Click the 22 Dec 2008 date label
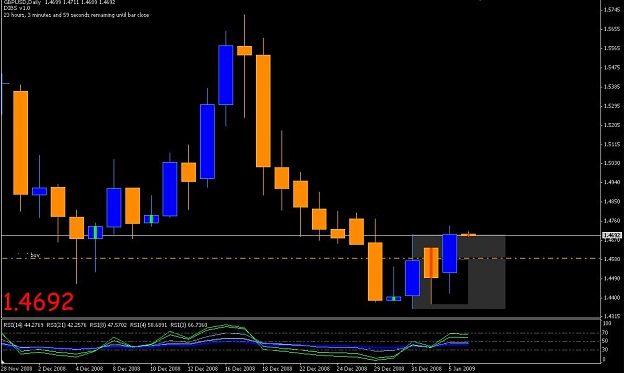 pyautogui.click(x=315, y=369)
